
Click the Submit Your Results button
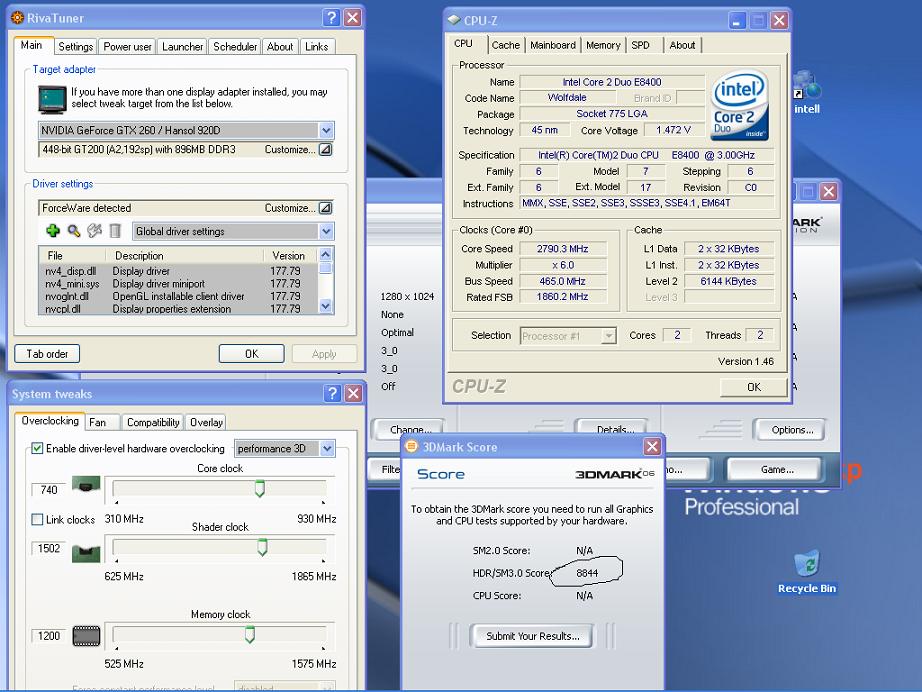click(x=532, y=636)
